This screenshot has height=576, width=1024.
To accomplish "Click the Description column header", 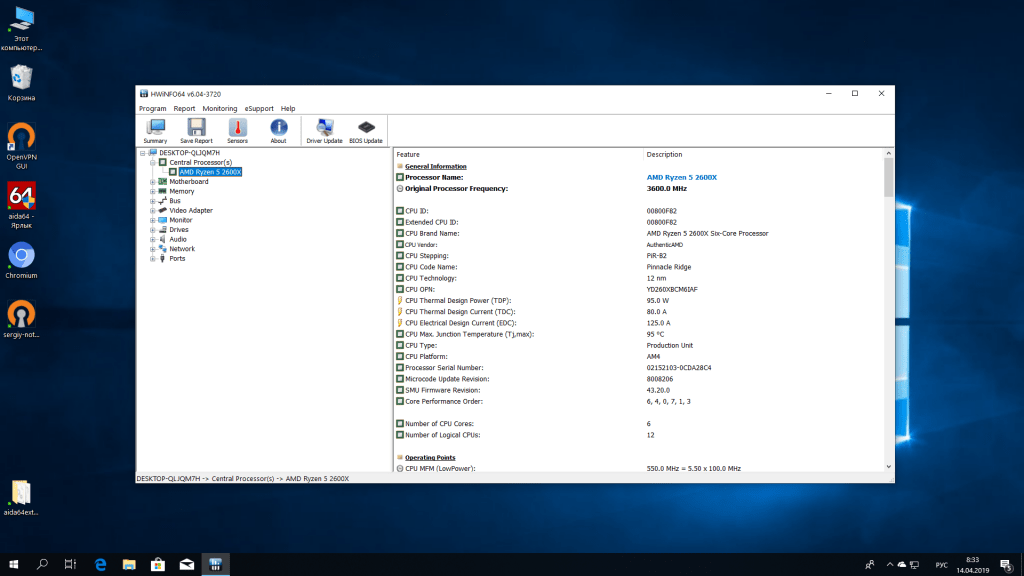I will point(763,155).
